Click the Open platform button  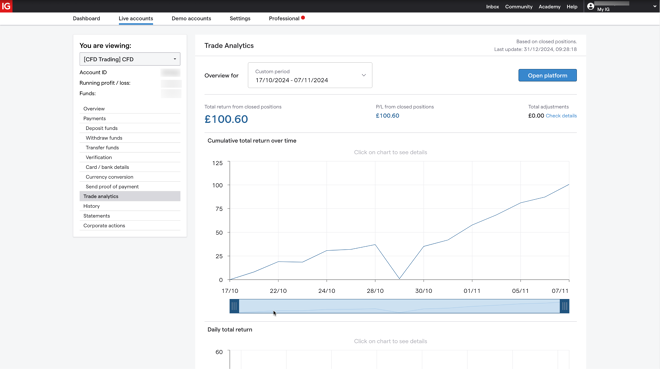coord(547,75)
